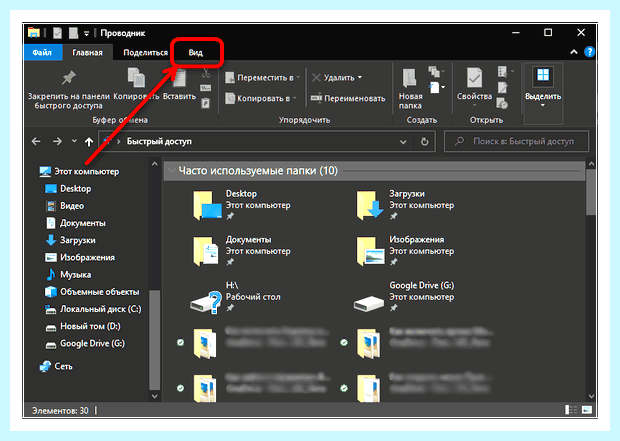Select Новый том (D:) in tree
Screen dimensions: 620x441
point(83,326)
